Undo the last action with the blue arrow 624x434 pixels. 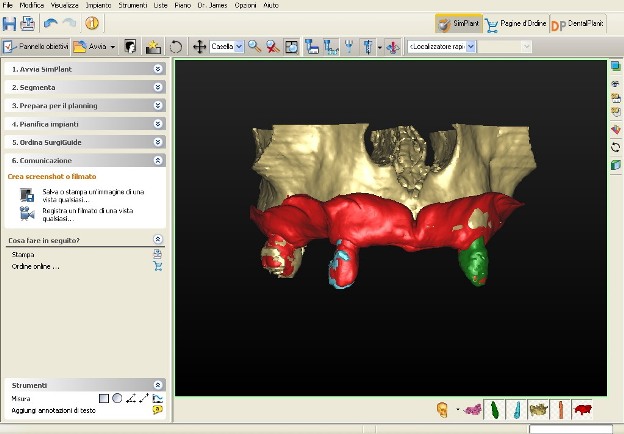point(51,23)
